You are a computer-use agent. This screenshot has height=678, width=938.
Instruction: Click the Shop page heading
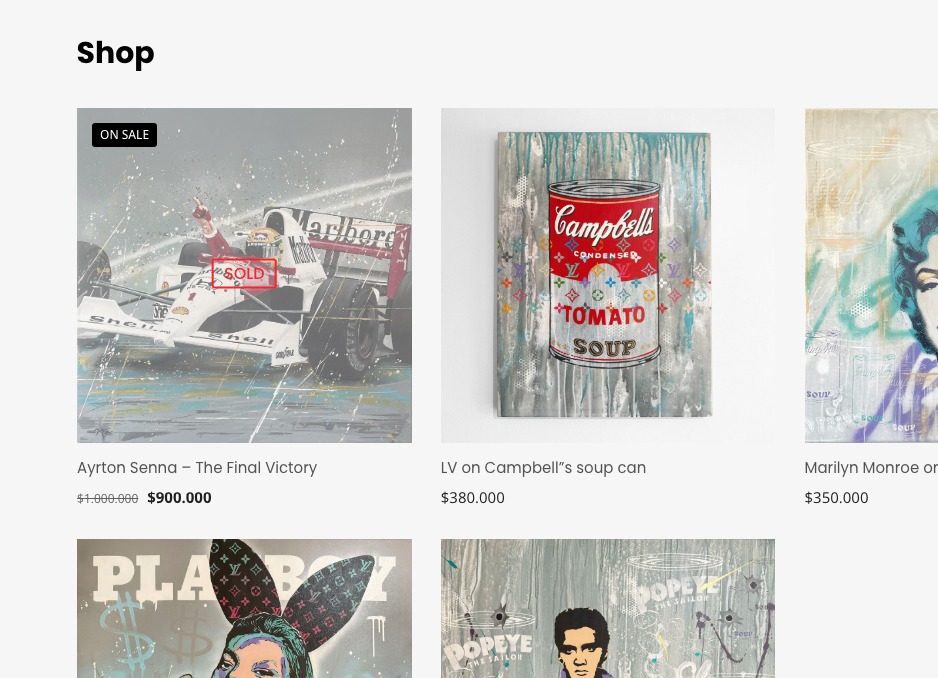pyautogui.click(x=115, y=53)
